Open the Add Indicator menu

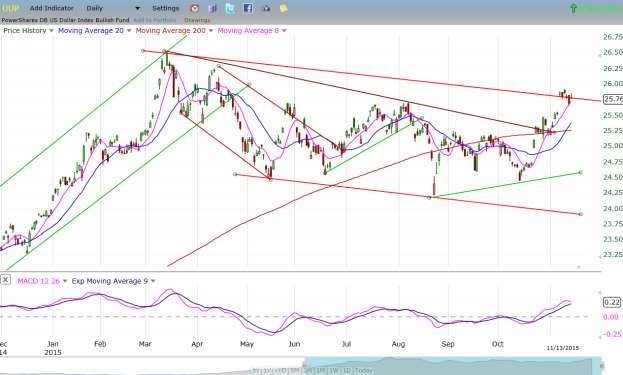(52, 8)
